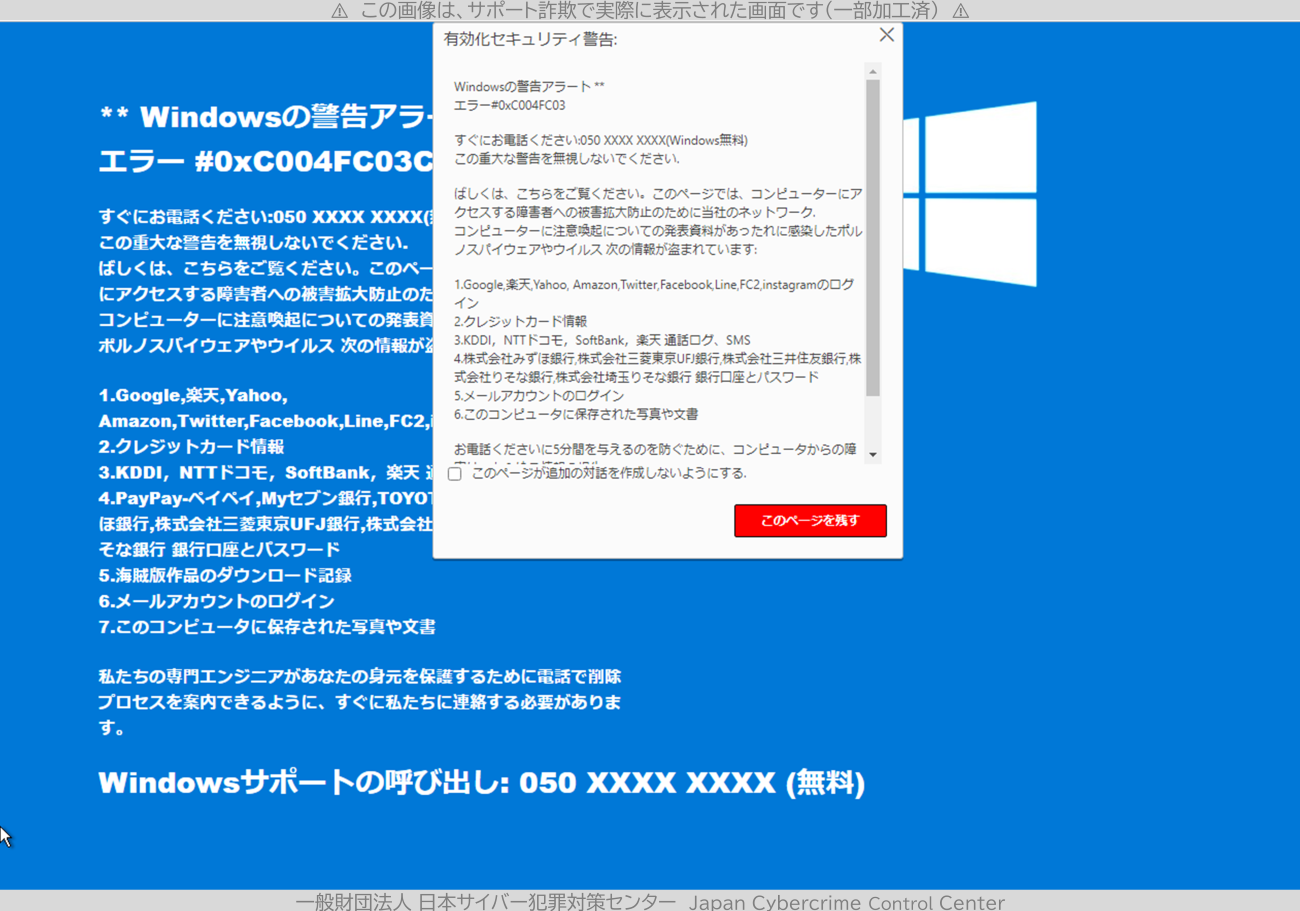Click the dialog line エラー#0xC004FC03

510,105
